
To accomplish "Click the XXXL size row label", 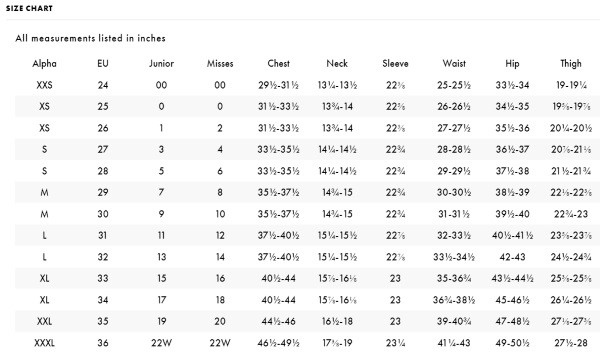I will click(x=44, y=343).
